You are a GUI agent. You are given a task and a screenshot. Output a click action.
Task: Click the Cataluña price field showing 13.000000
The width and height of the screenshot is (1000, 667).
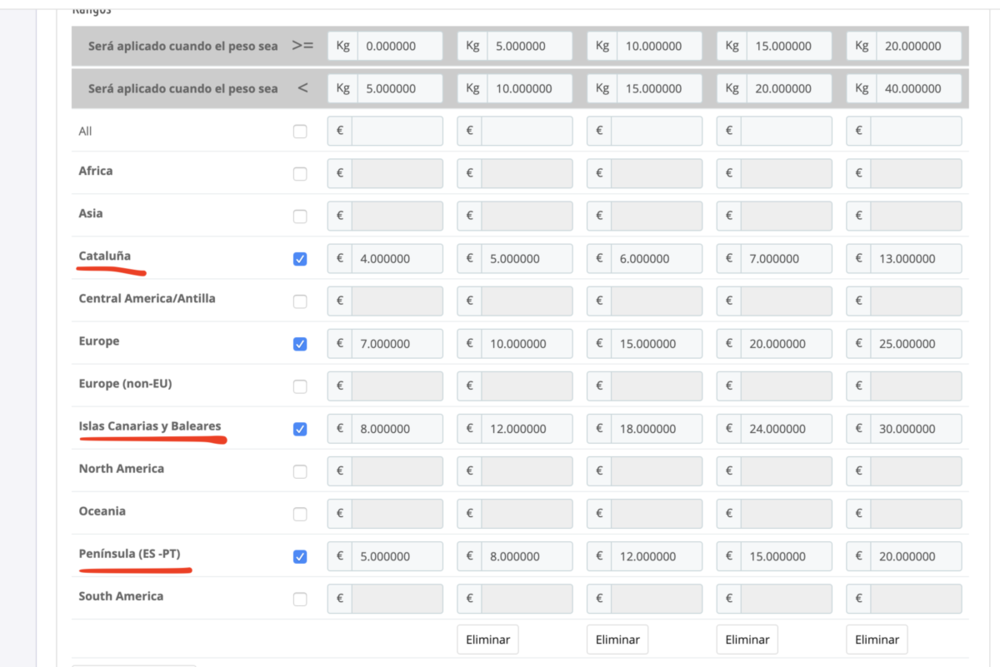pyautogui.click(x=915, y=259)
